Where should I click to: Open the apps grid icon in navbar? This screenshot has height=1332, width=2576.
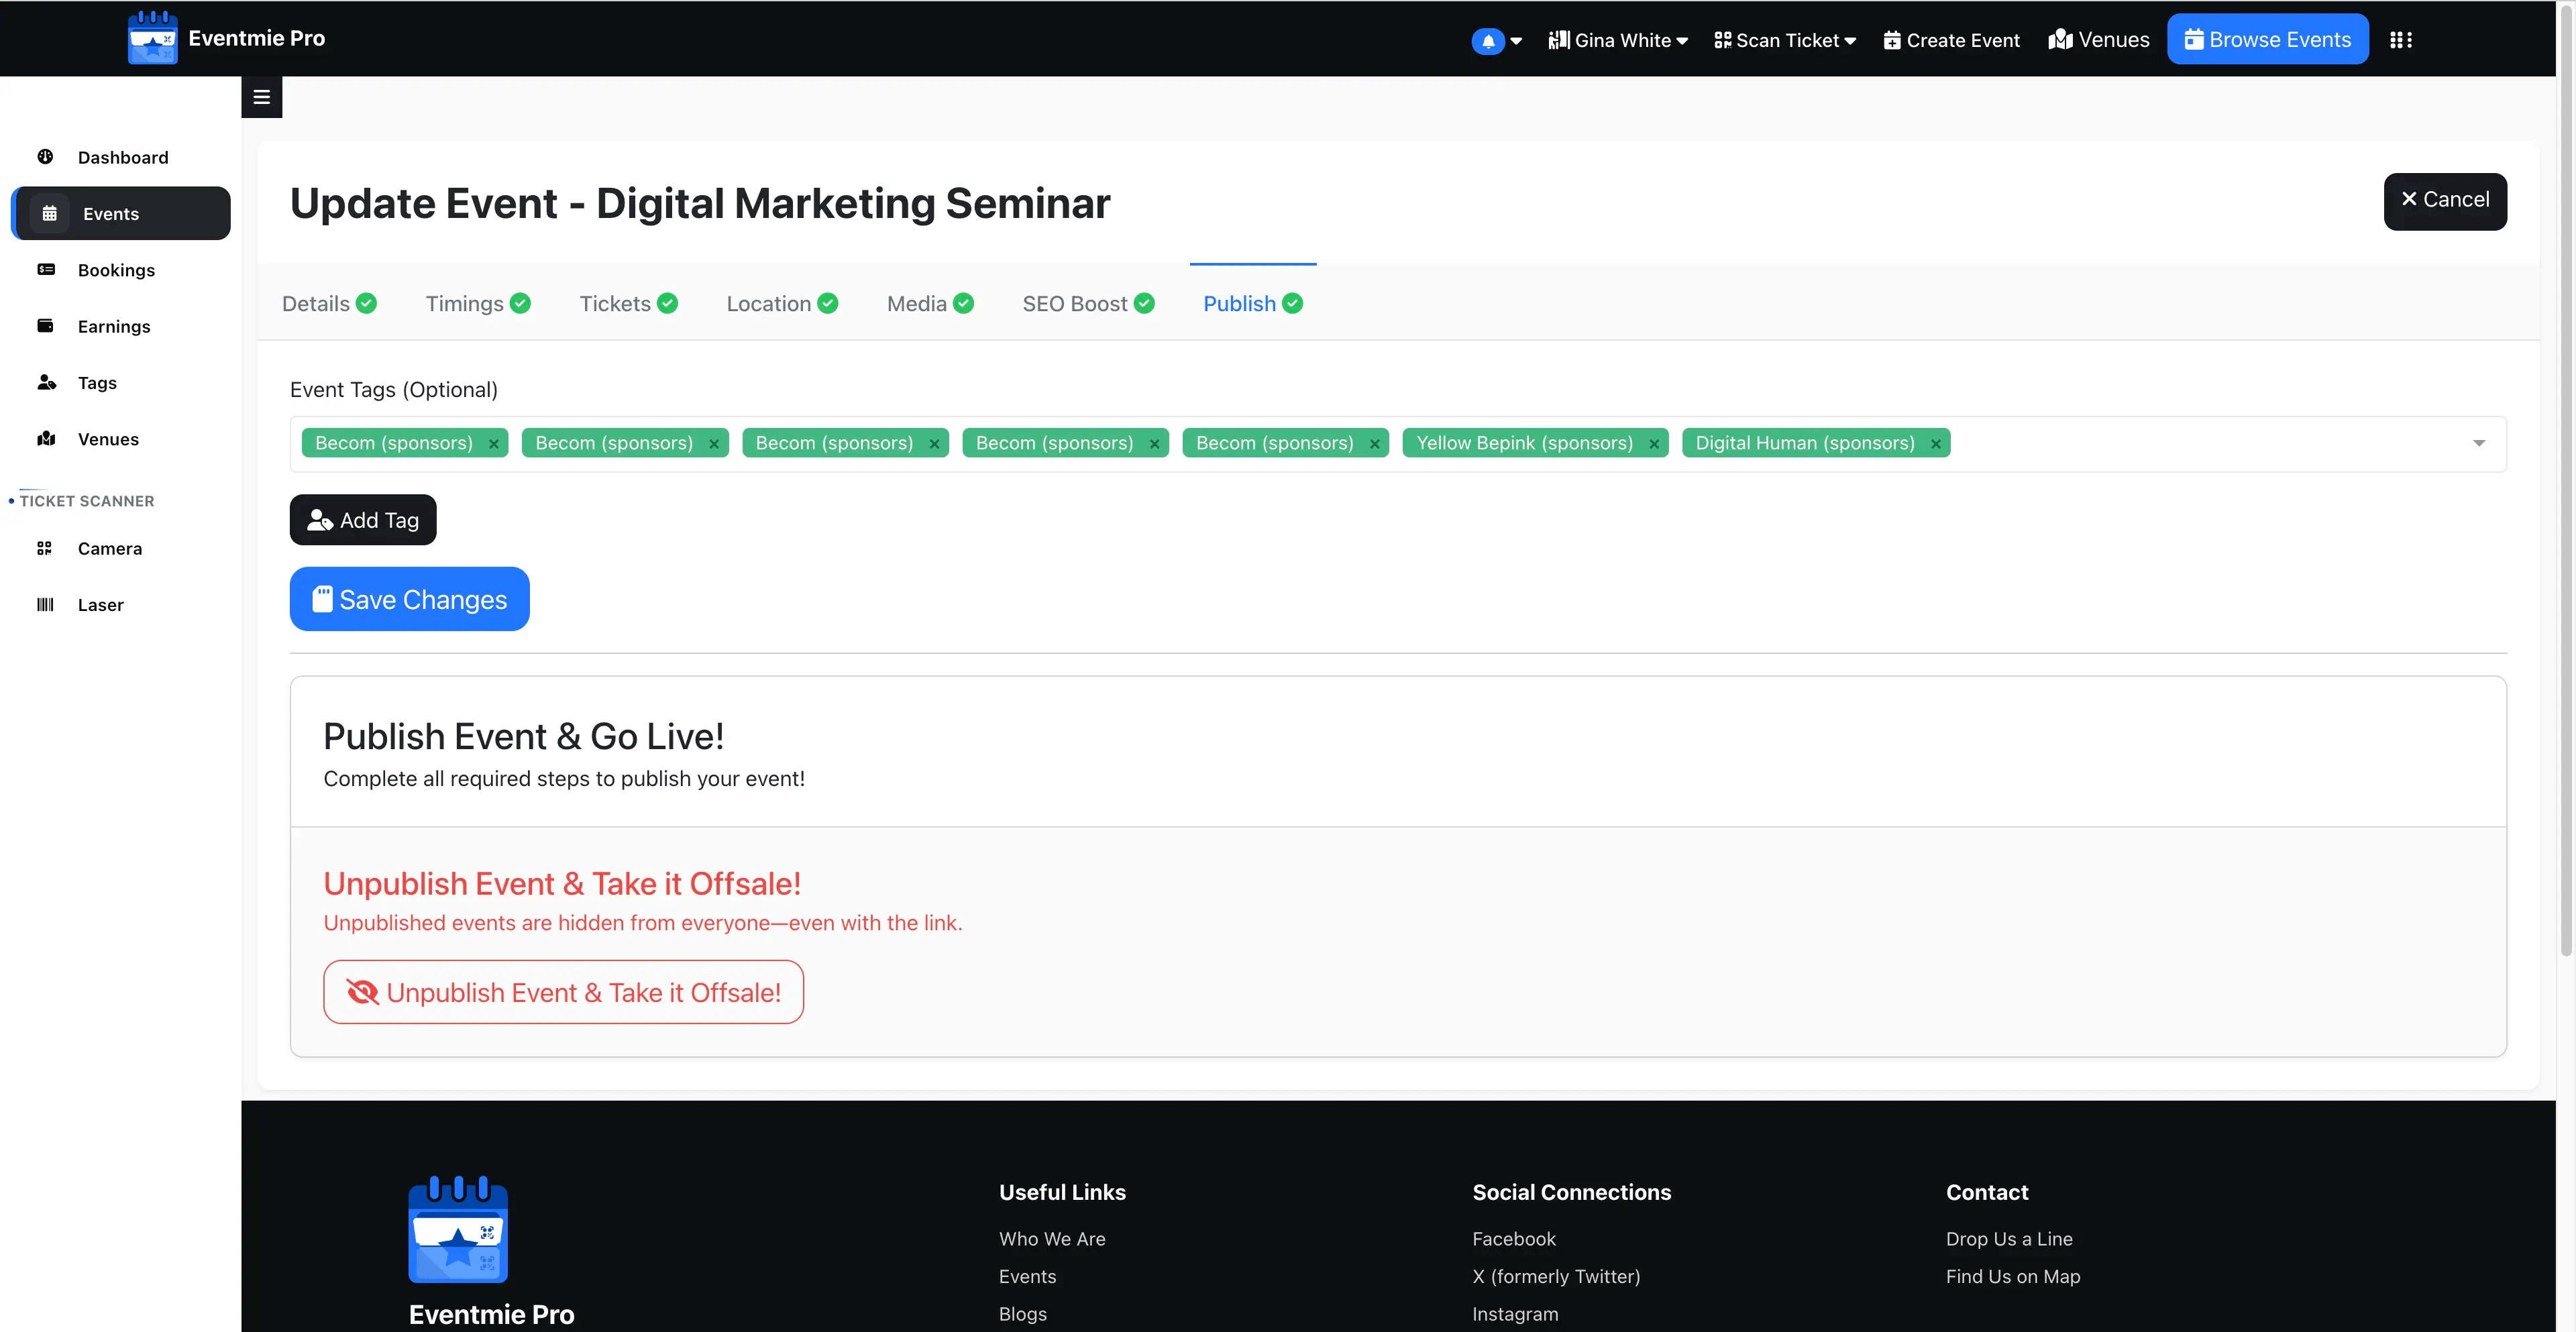2400,40
